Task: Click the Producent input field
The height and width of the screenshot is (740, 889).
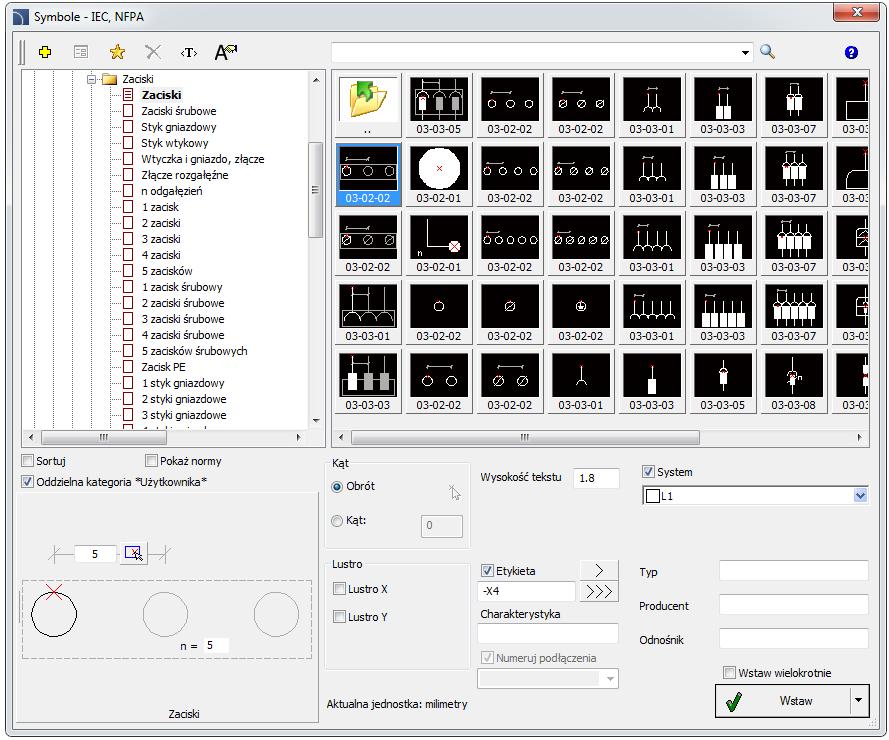Action: coord(793,604)
